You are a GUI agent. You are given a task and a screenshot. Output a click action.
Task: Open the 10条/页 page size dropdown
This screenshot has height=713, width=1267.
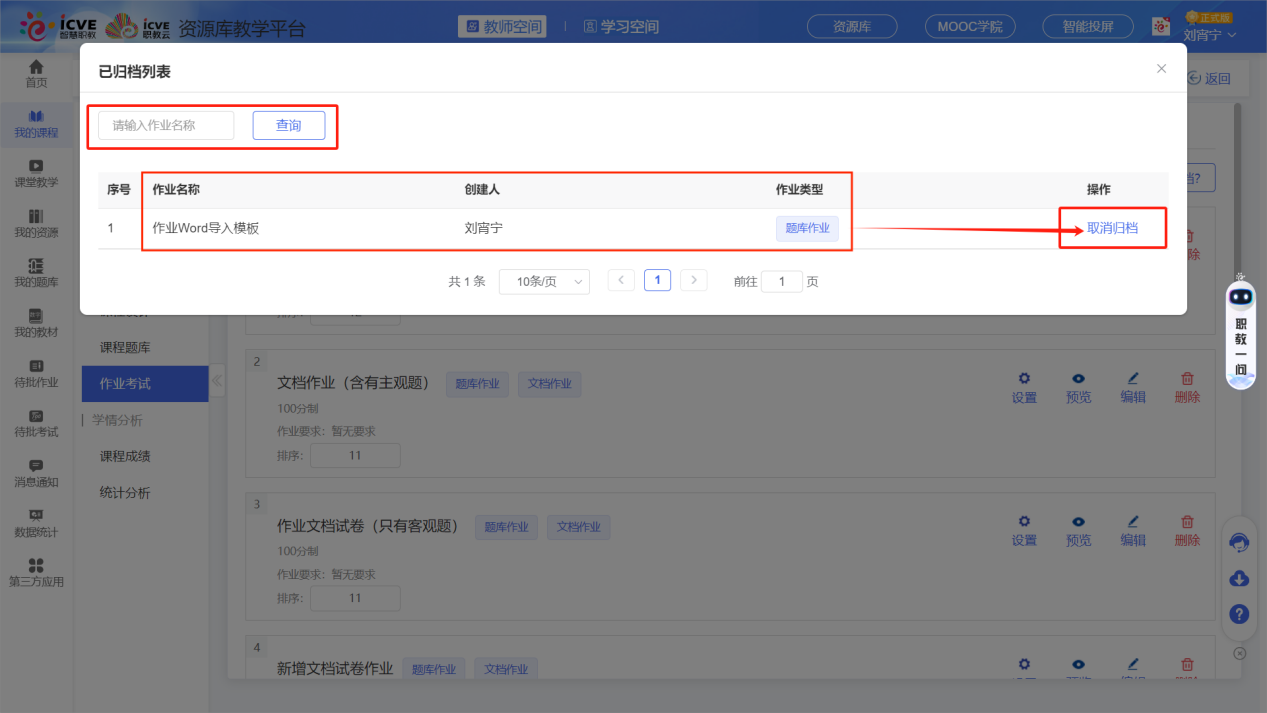[544, 282]
